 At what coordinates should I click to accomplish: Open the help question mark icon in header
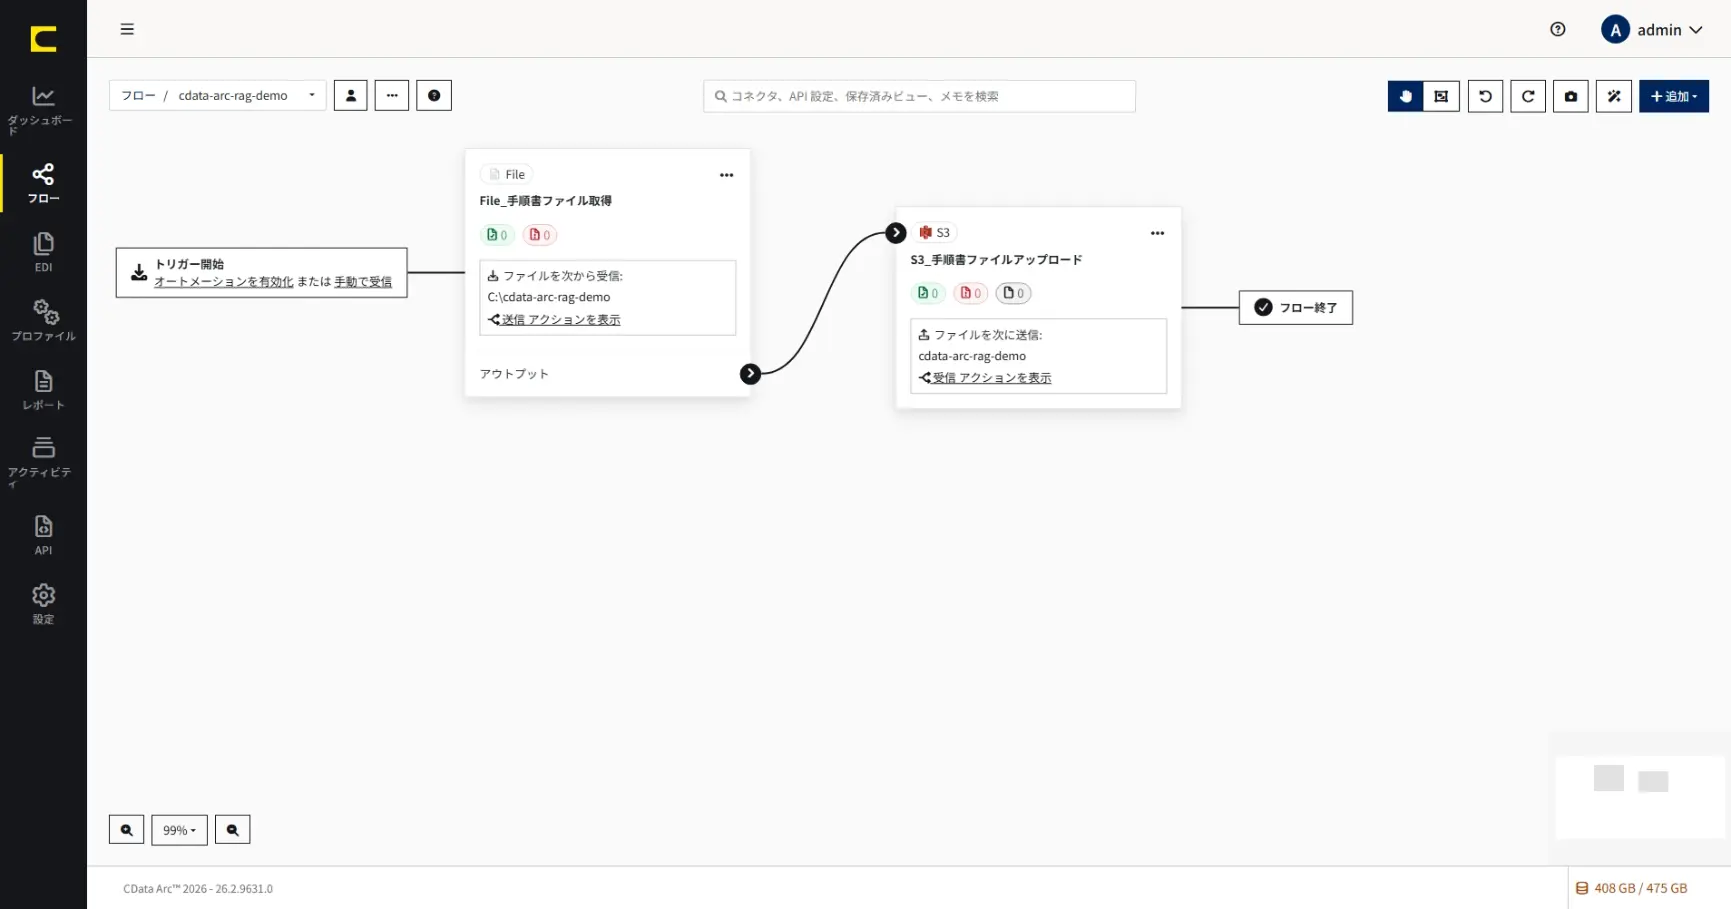[1557, 29]
